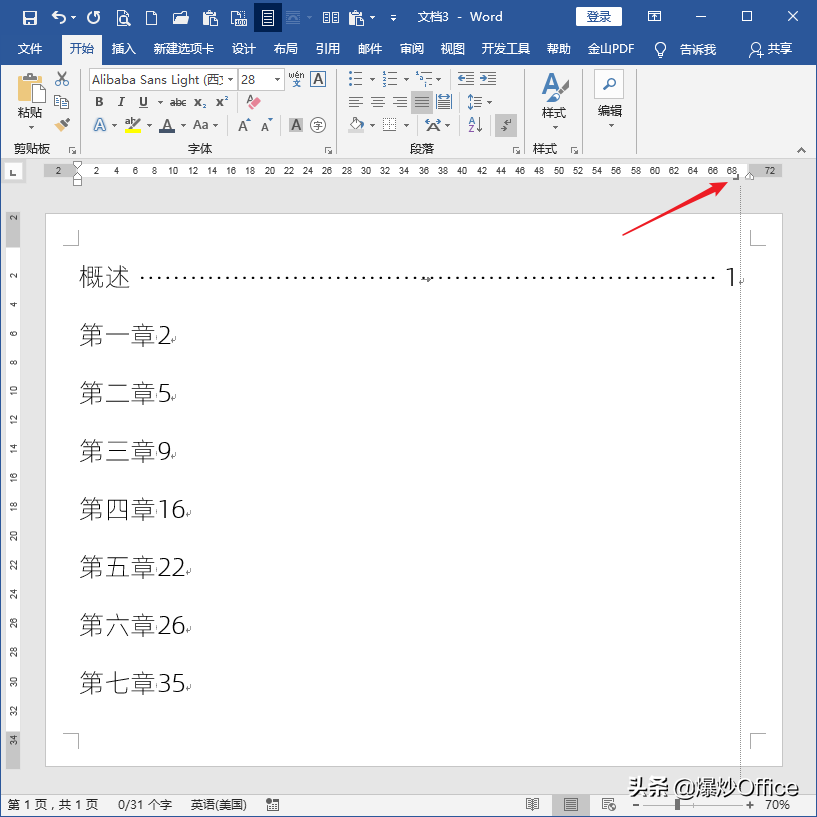Open word count 0/31 个字 in status bar
Screen dimensions: 817x817
point(145,804)
